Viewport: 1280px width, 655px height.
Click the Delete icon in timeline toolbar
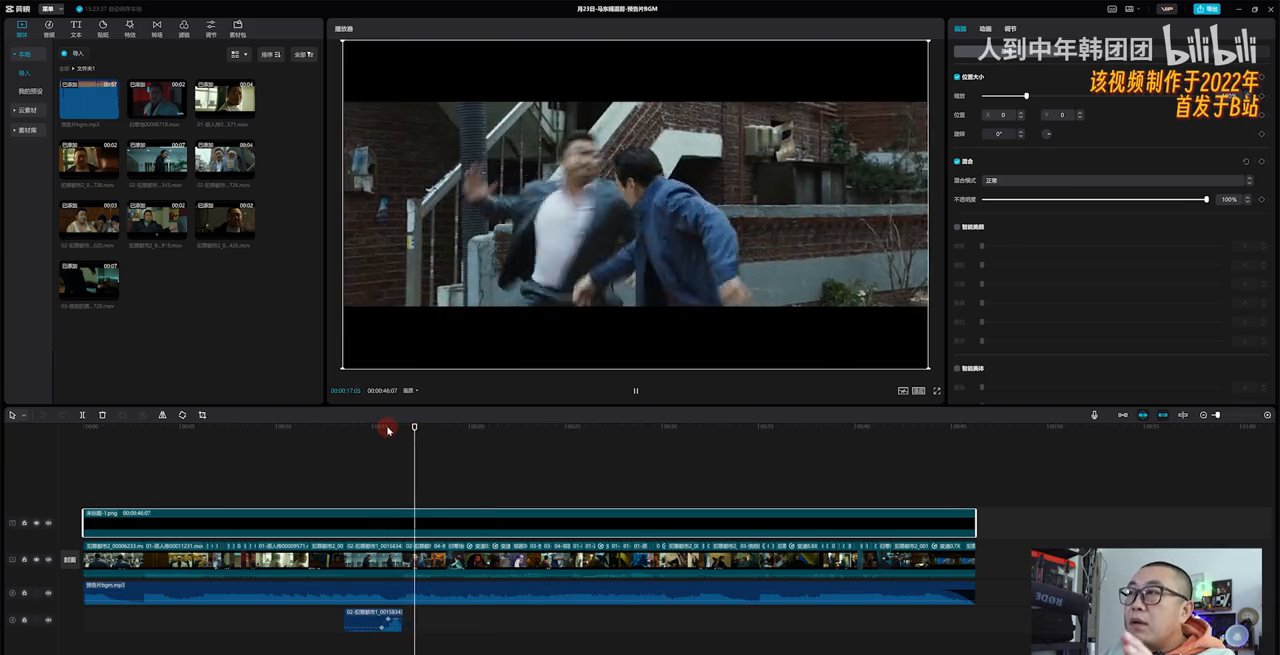(102, 415)
